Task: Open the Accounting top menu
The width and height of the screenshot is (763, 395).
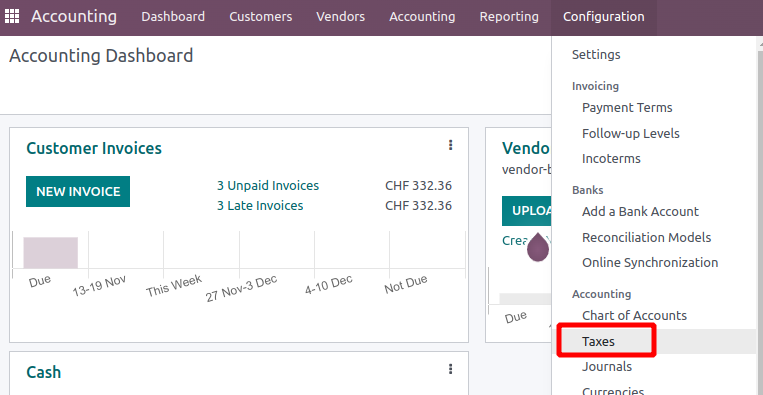Action: [x=422, y=17]
